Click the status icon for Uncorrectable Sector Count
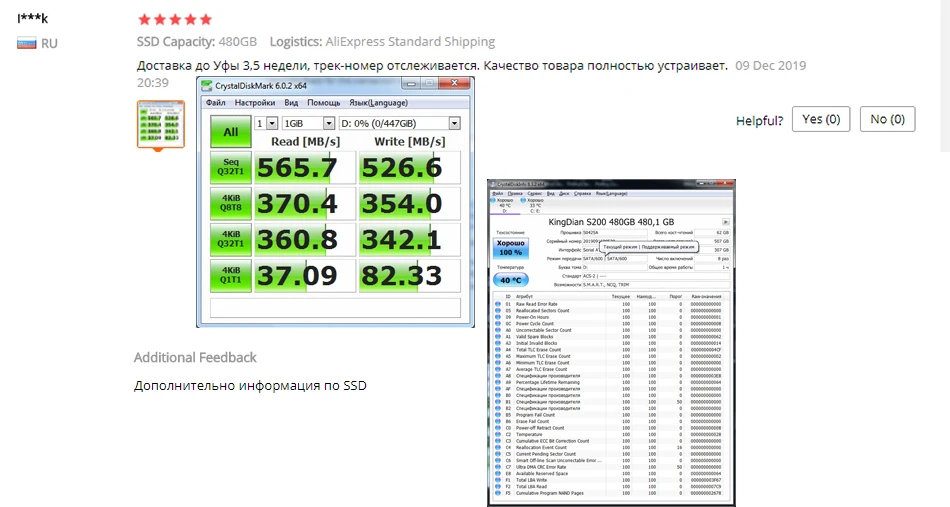The width and height of the screenshot is (950, 507). click(498, 330)
